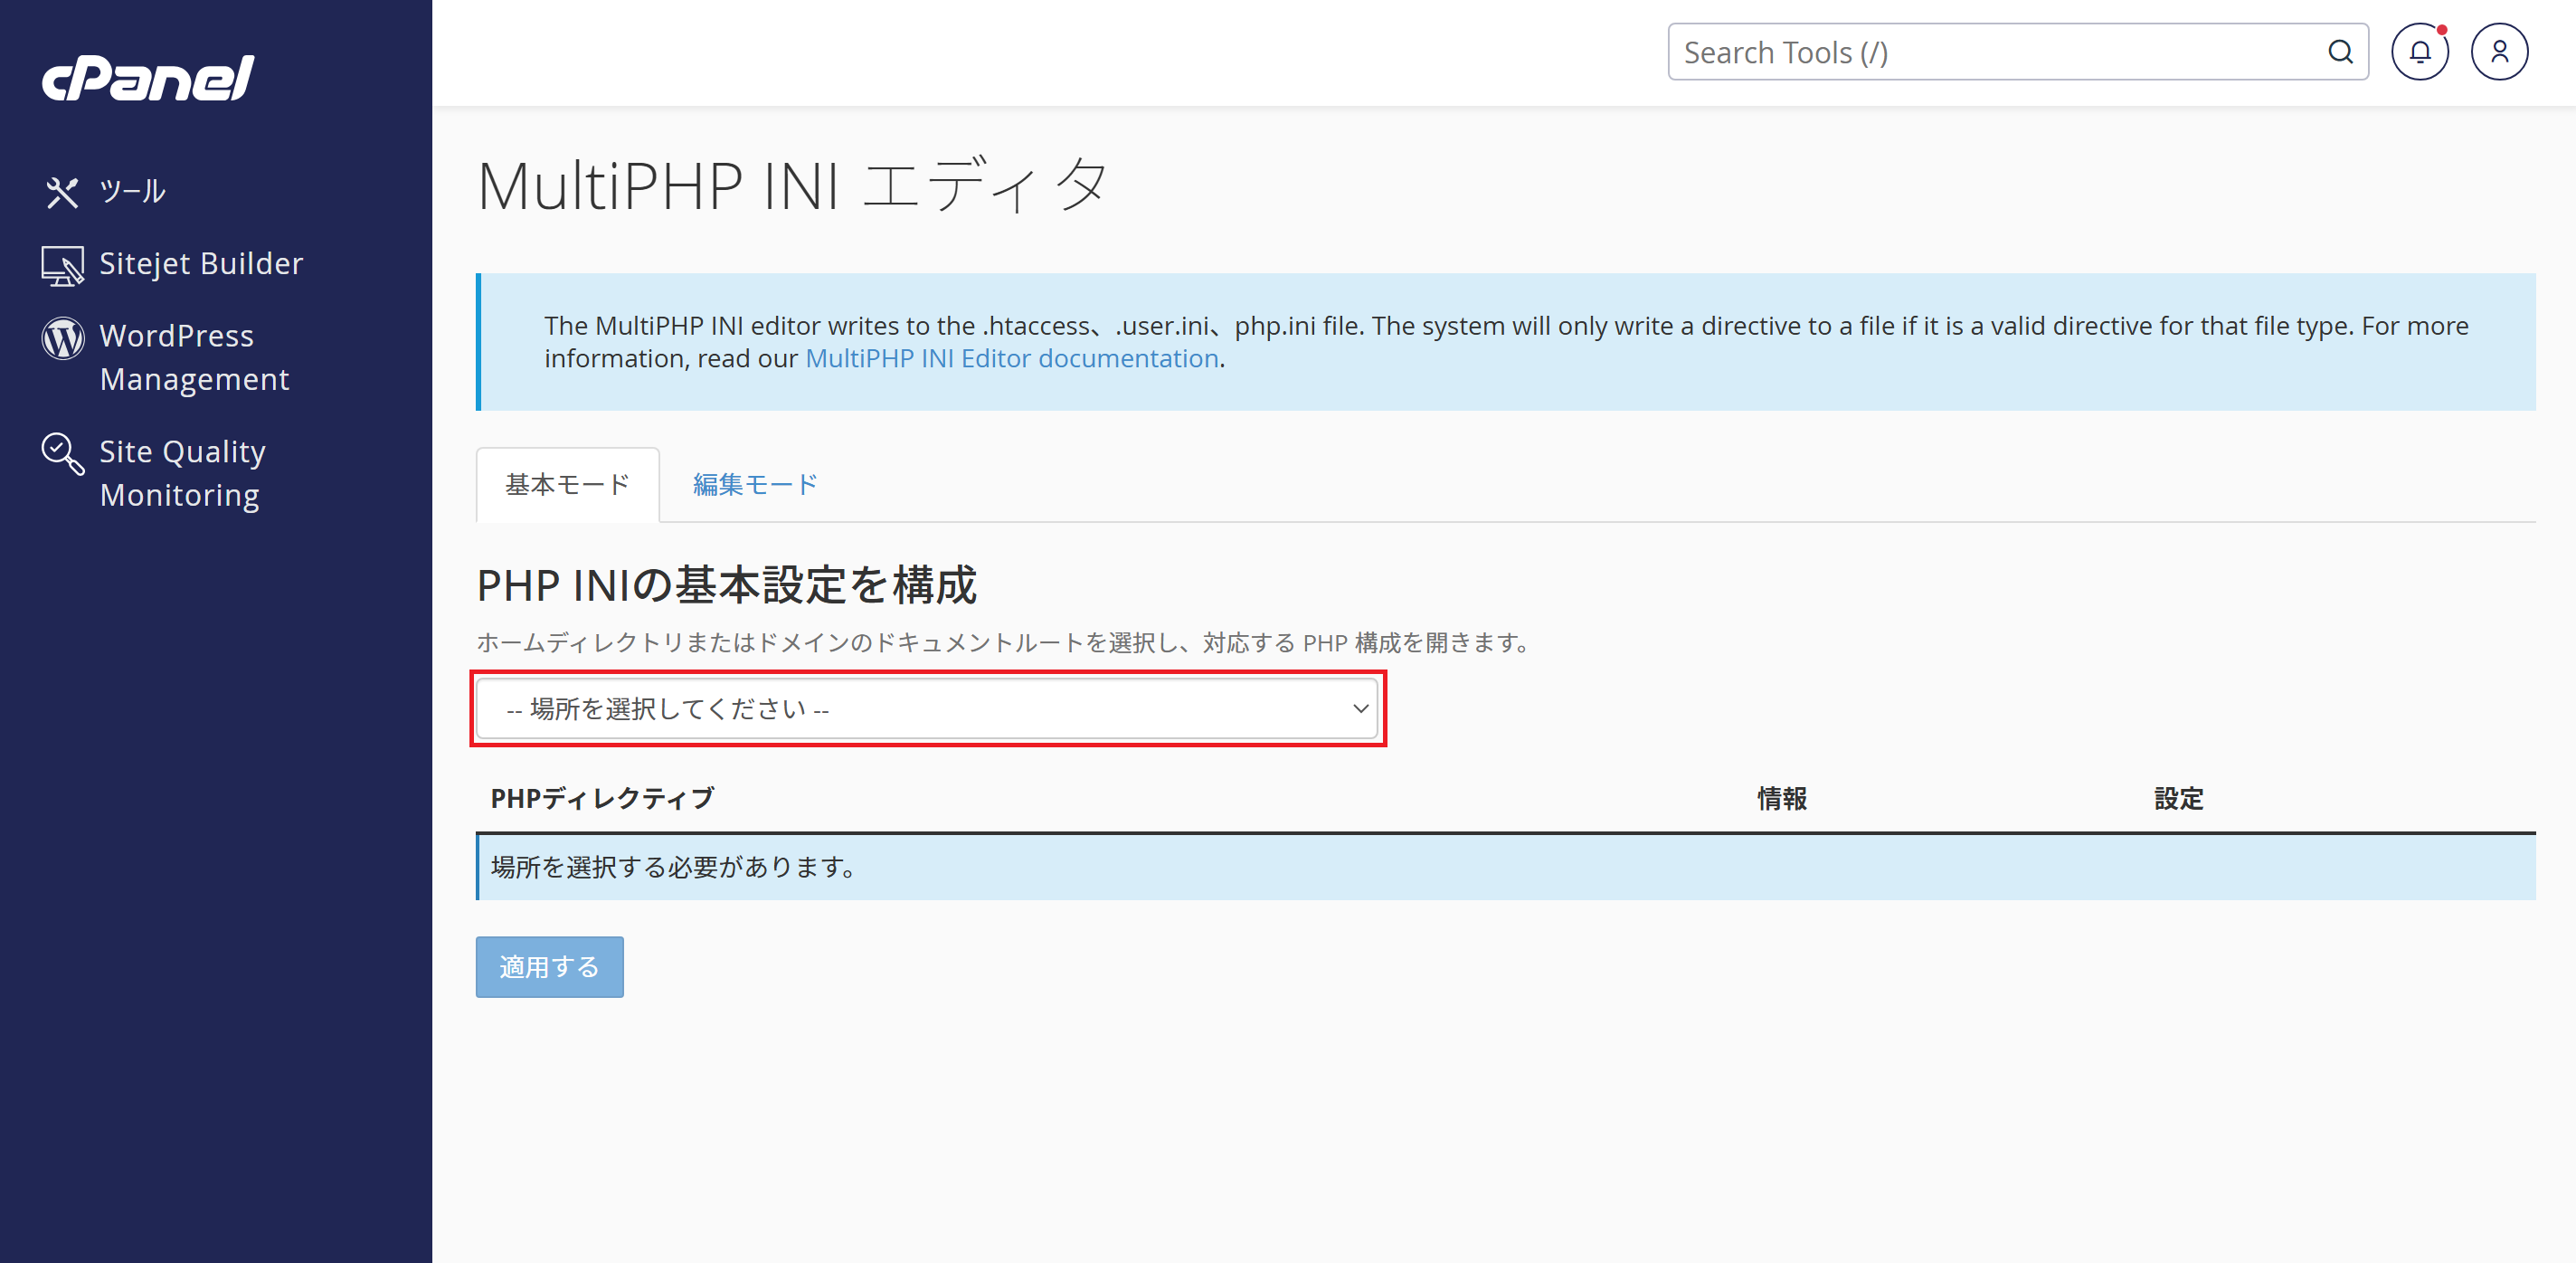
Task: Click the Site Quality Monitoring magnifier icon
Action: [x=62, y=454]
